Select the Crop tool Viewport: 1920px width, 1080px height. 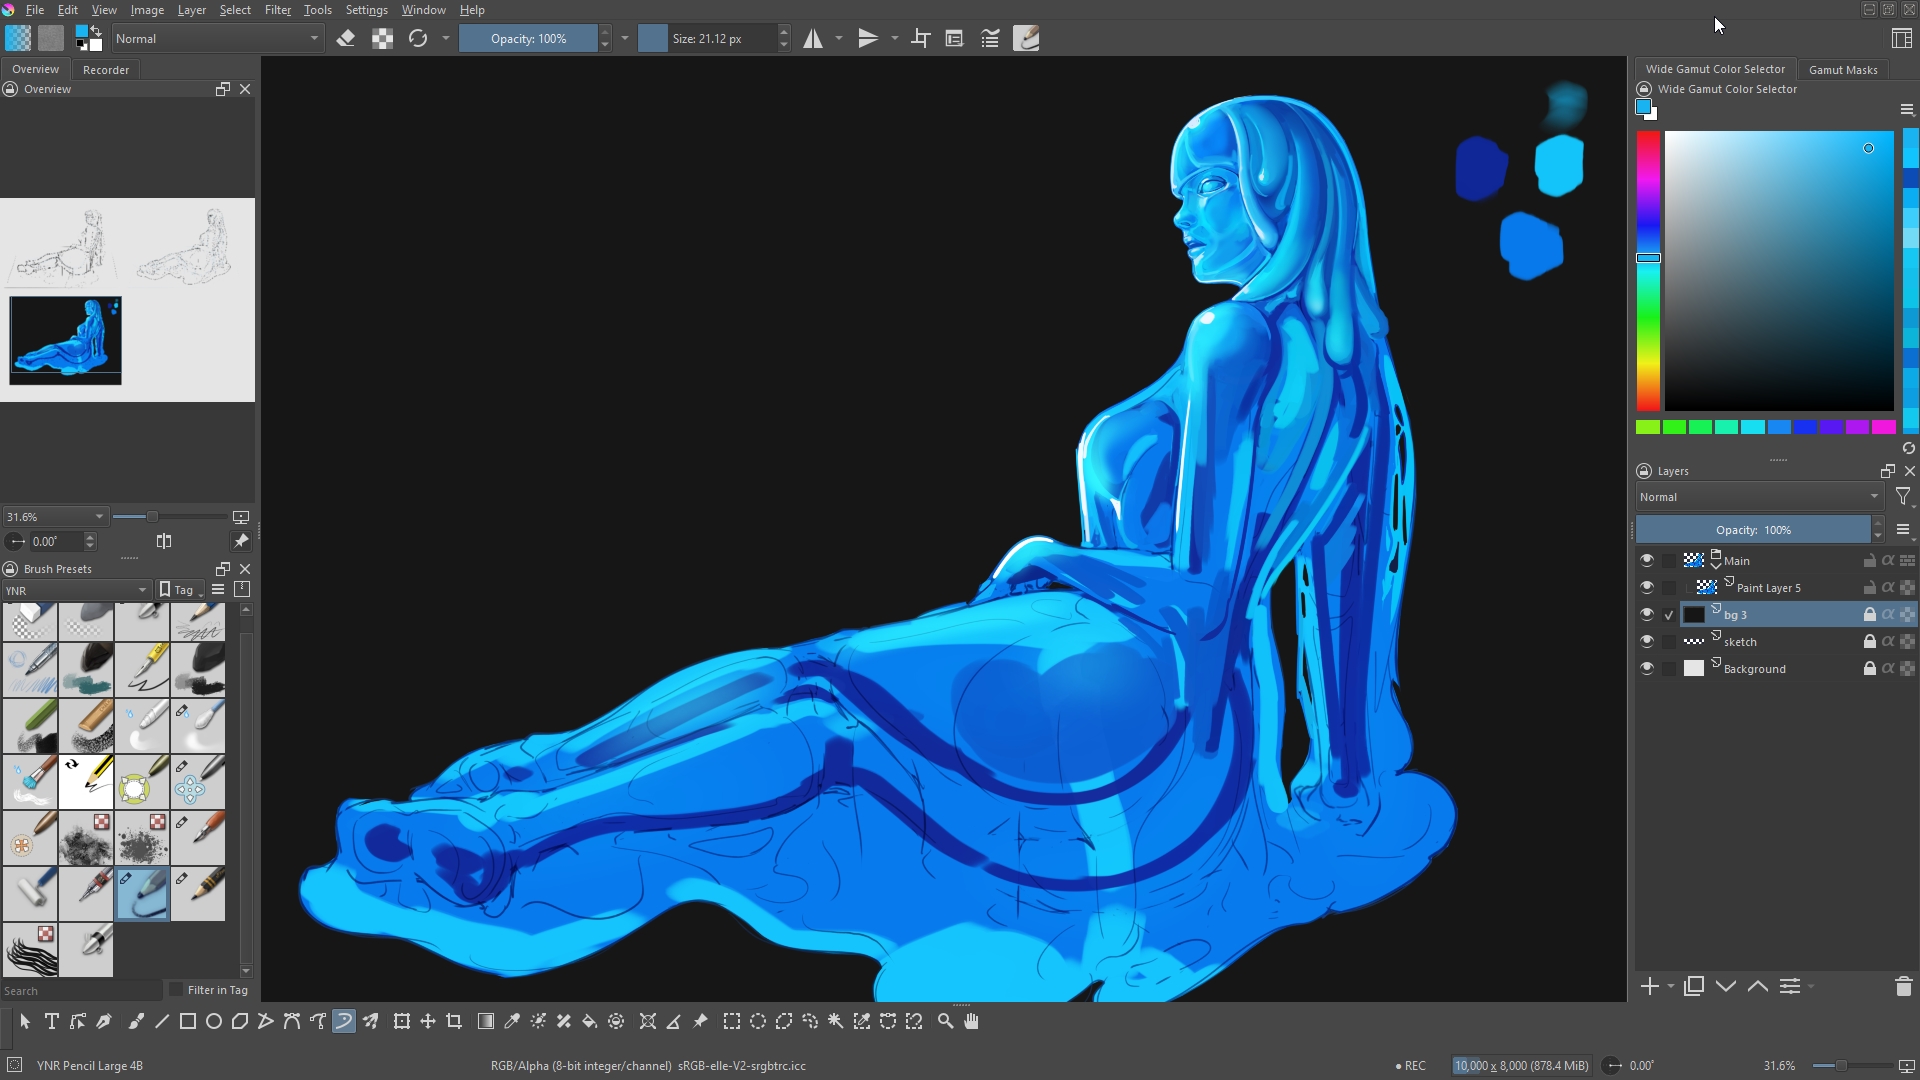(x=454, y=1021)
